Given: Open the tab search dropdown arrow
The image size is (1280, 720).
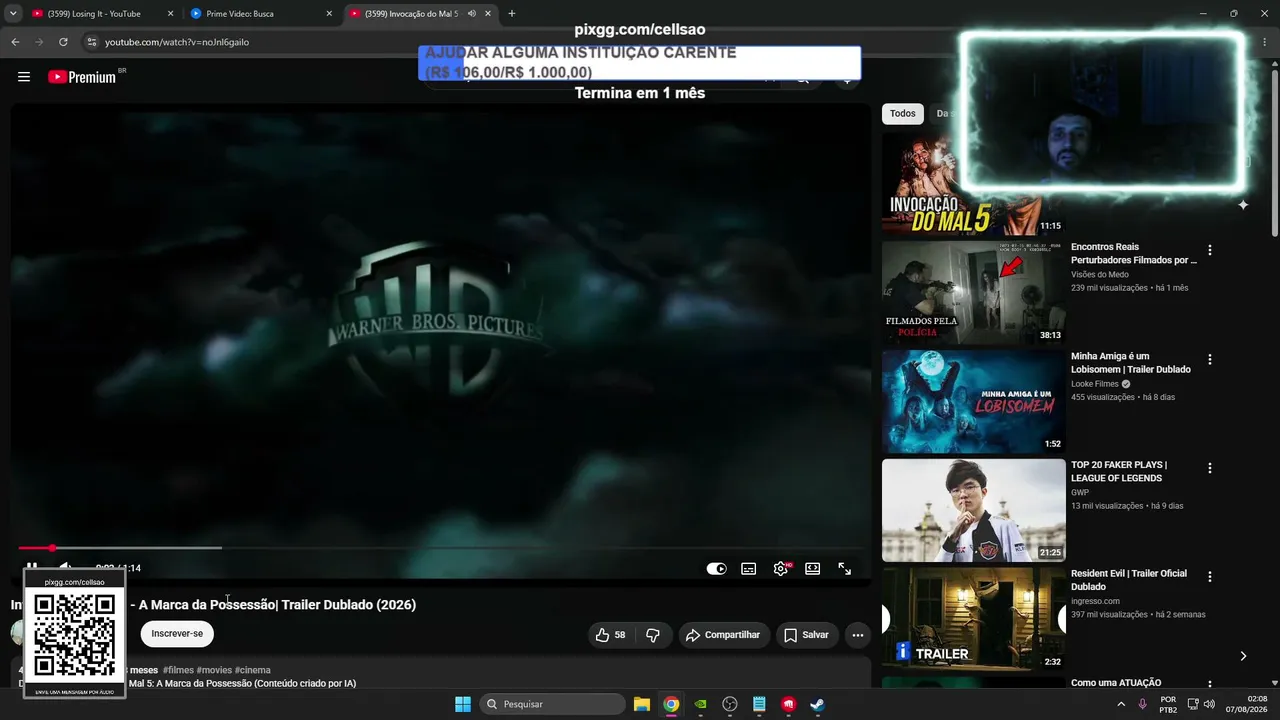Looking at the screenshot, I should click(14, 14).
